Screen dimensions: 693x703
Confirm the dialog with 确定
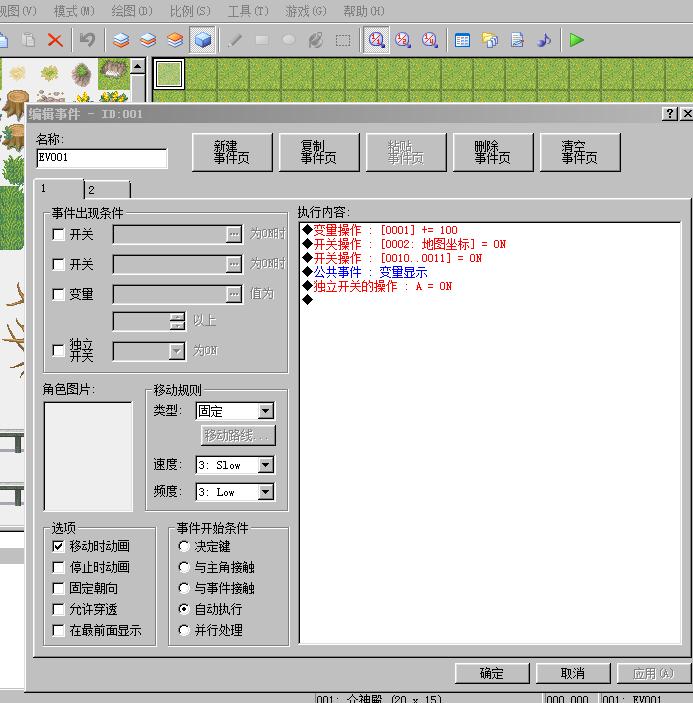492,673
